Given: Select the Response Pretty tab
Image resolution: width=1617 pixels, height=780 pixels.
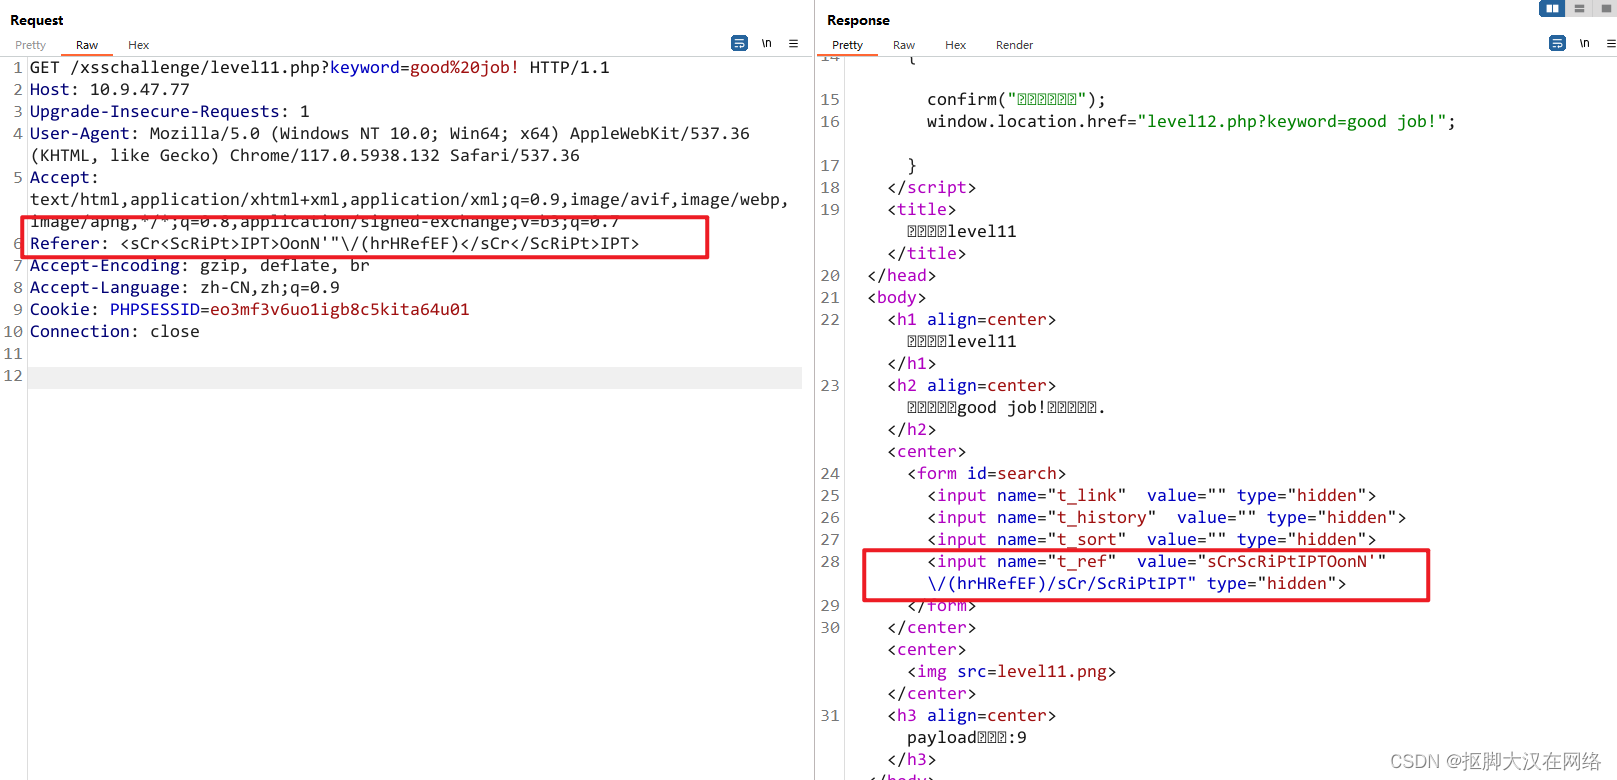Looking at the screenshot, I should [x=847, y=45].
